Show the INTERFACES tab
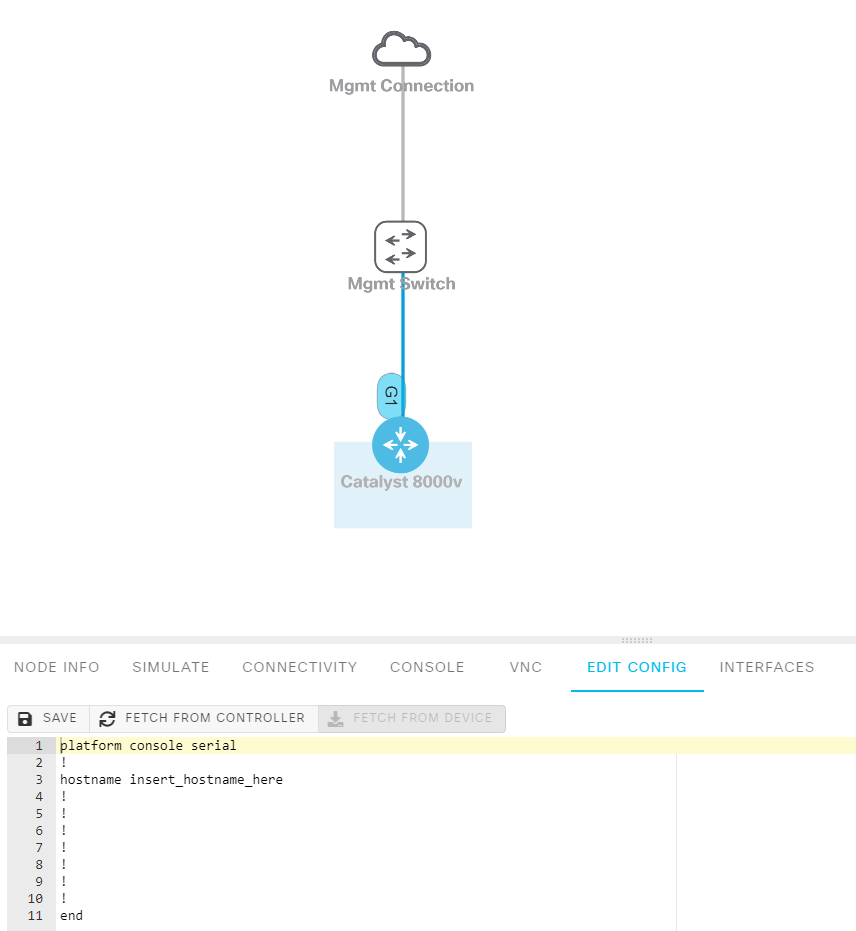 [767, 667]
